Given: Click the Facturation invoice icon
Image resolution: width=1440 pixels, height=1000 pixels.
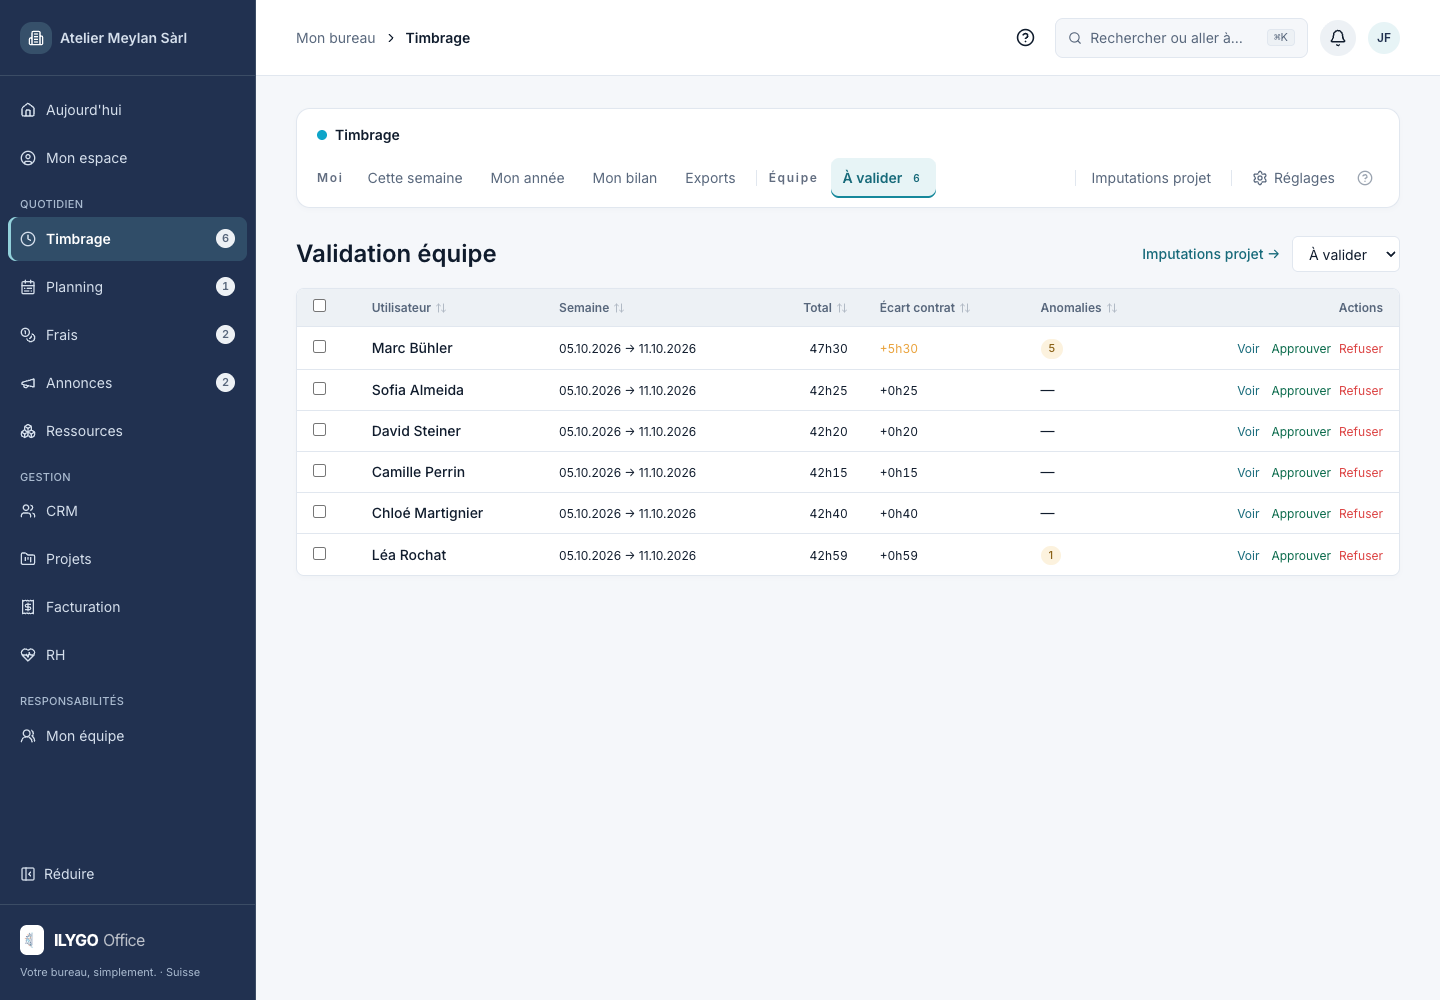Looking at the screenshot, I should click(28, 607).
